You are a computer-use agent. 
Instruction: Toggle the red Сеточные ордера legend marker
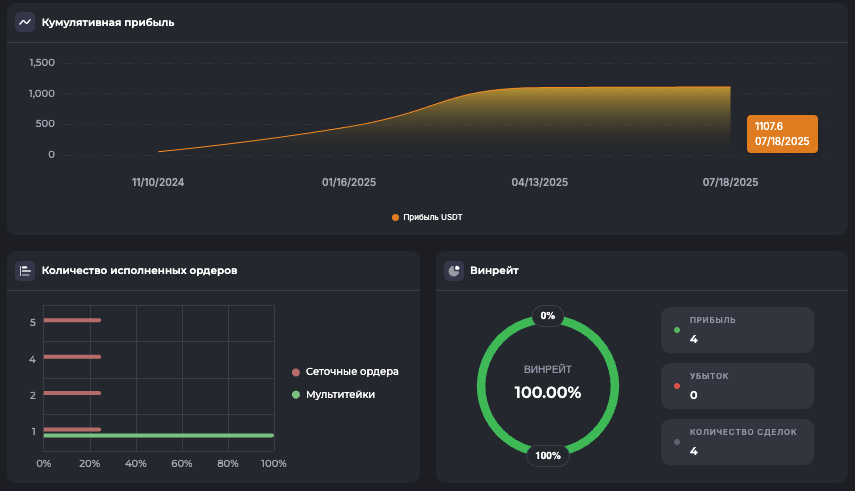pos(296,372)
